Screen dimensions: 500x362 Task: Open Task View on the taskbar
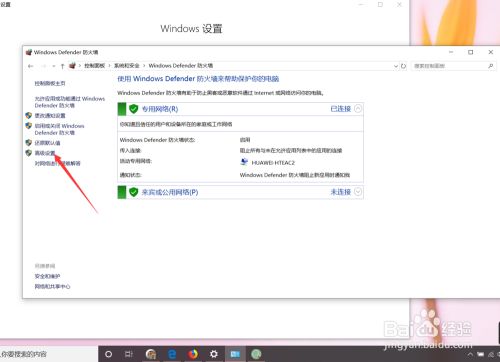tap(129, 354)
